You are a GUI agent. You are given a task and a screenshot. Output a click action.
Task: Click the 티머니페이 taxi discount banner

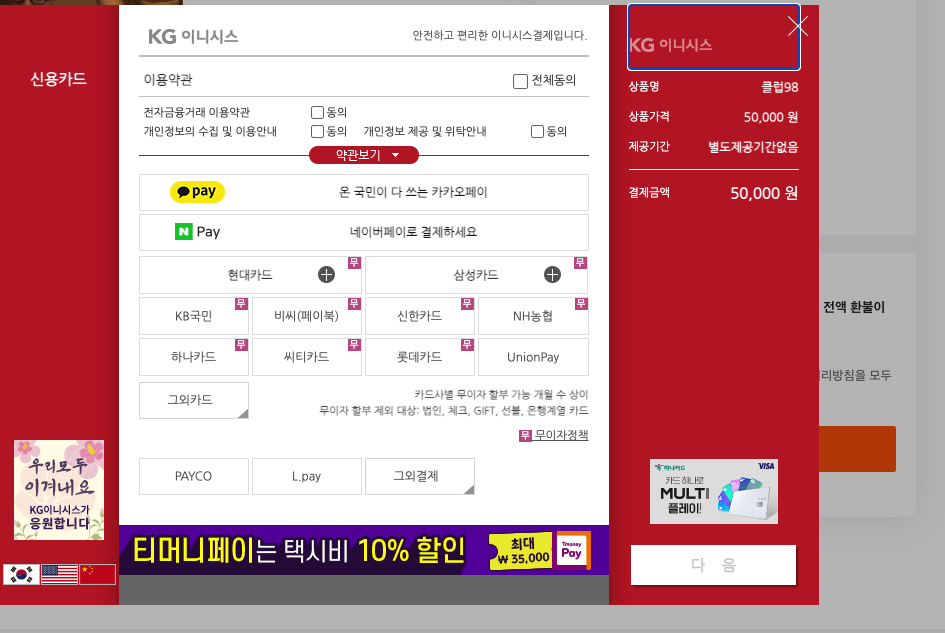point(363,550)
